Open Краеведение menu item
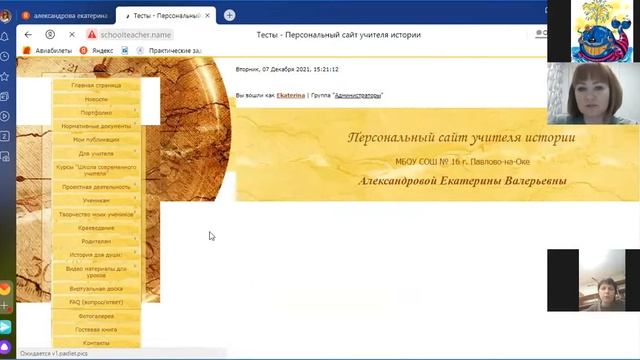Image resolution: width=640 pixels, height=360 pixels. [96, 228]
